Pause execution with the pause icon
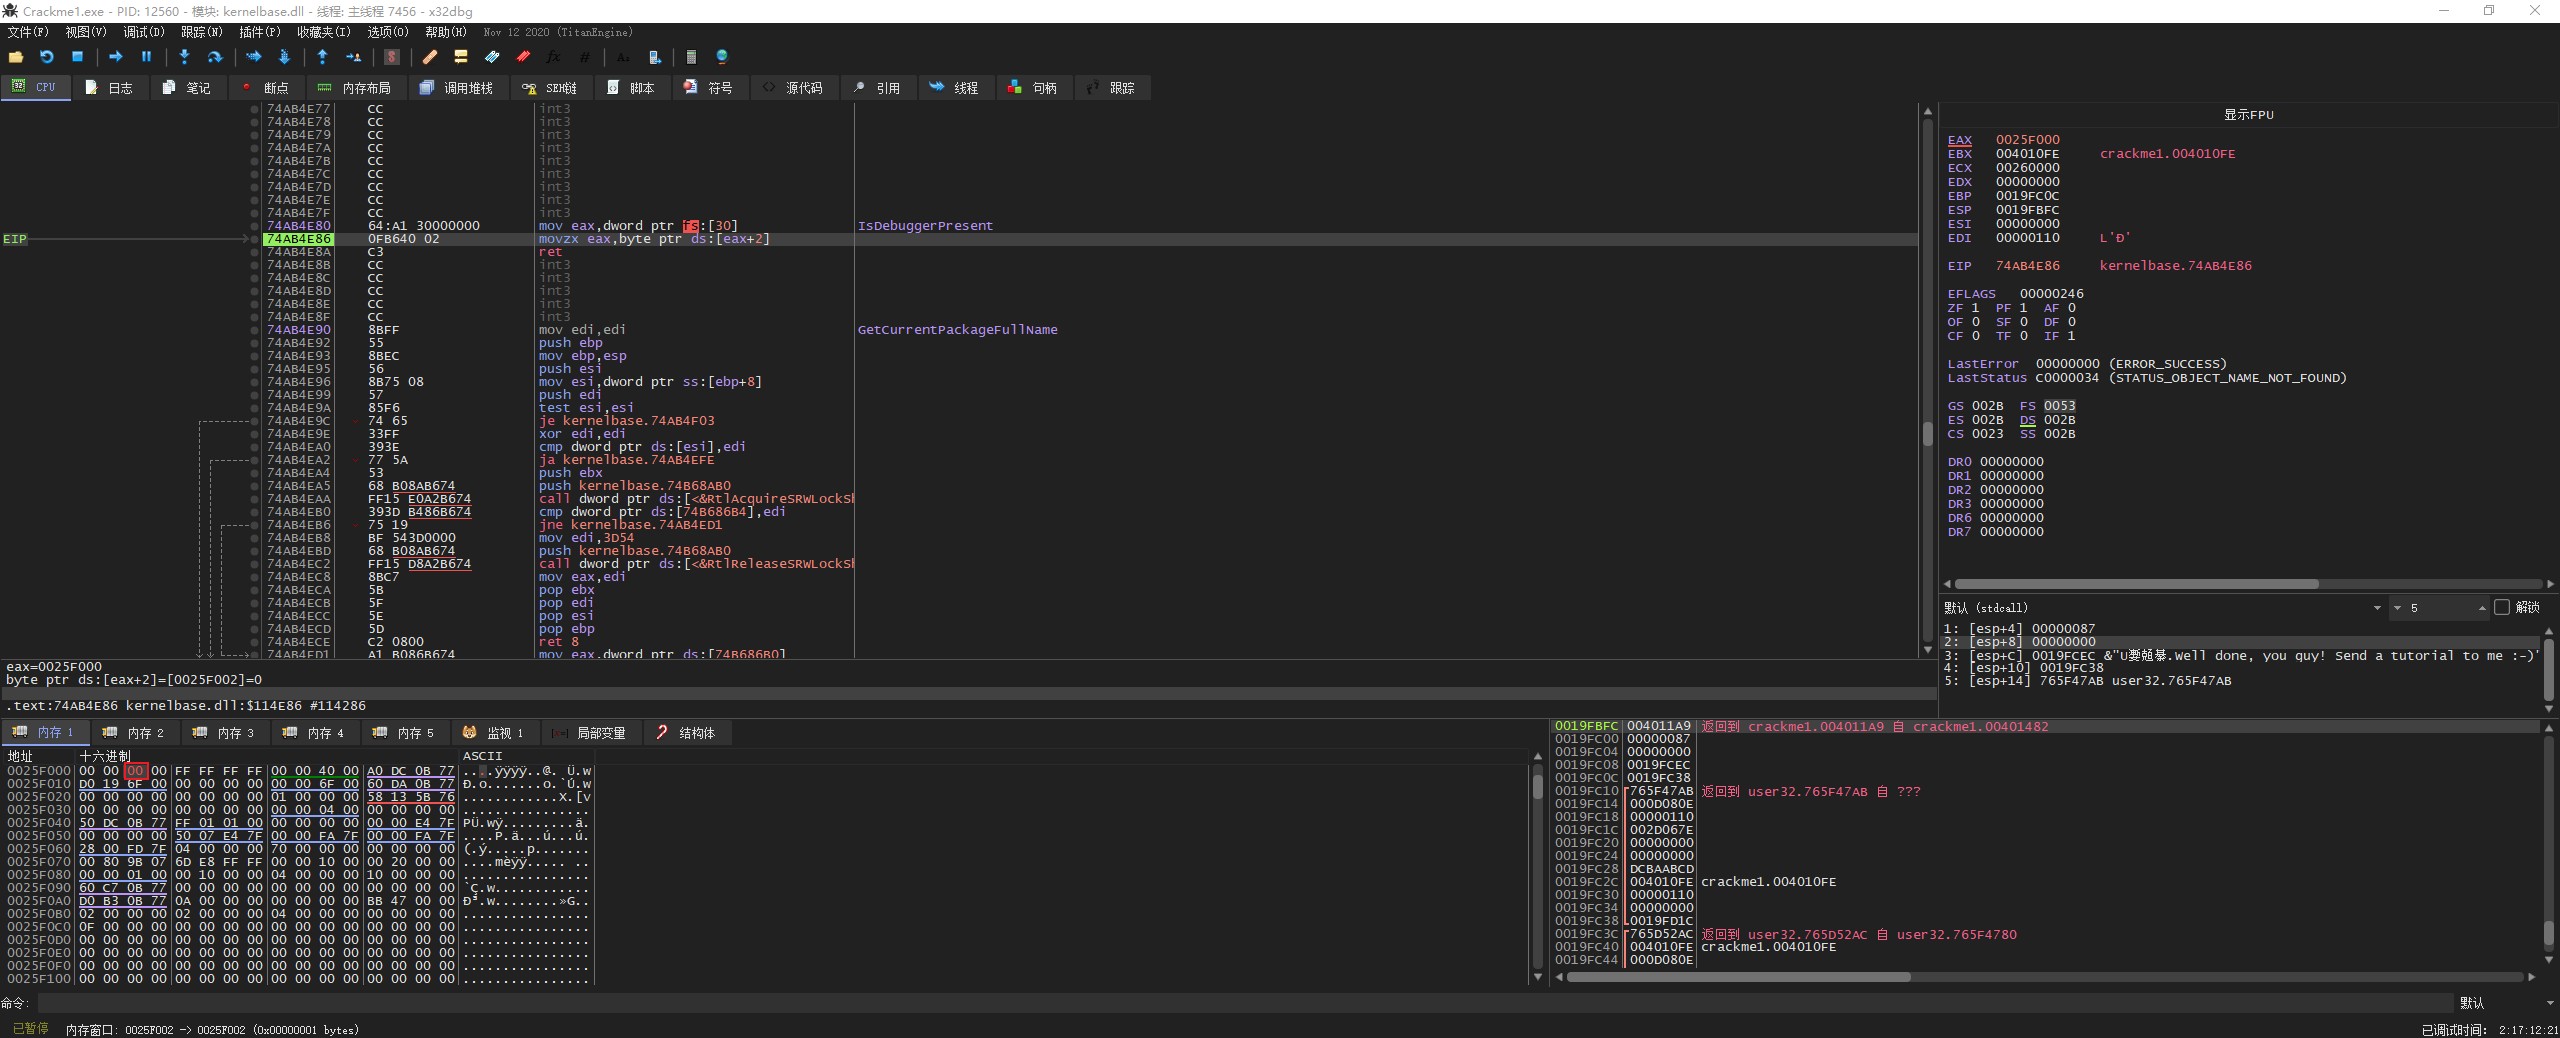The image size is (2560, 1038). point(146,57)
